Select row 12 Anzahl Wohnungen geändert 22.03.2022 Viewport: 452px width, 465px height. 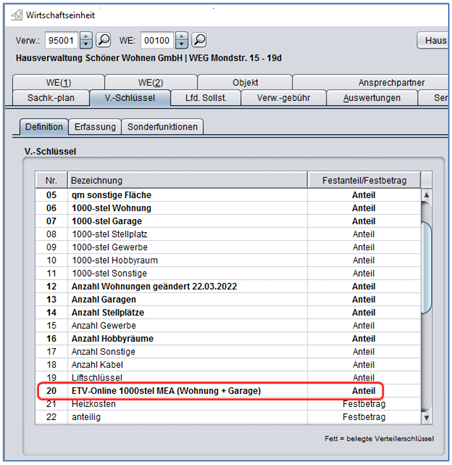pyautogui.click(x=228, y=286)
